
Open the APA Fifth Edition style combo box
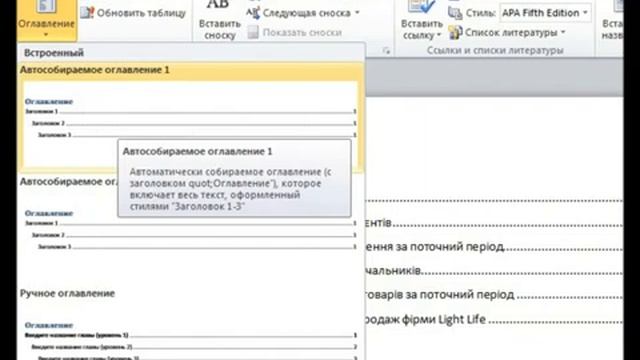pyautogui.click(x=545, y=13)
